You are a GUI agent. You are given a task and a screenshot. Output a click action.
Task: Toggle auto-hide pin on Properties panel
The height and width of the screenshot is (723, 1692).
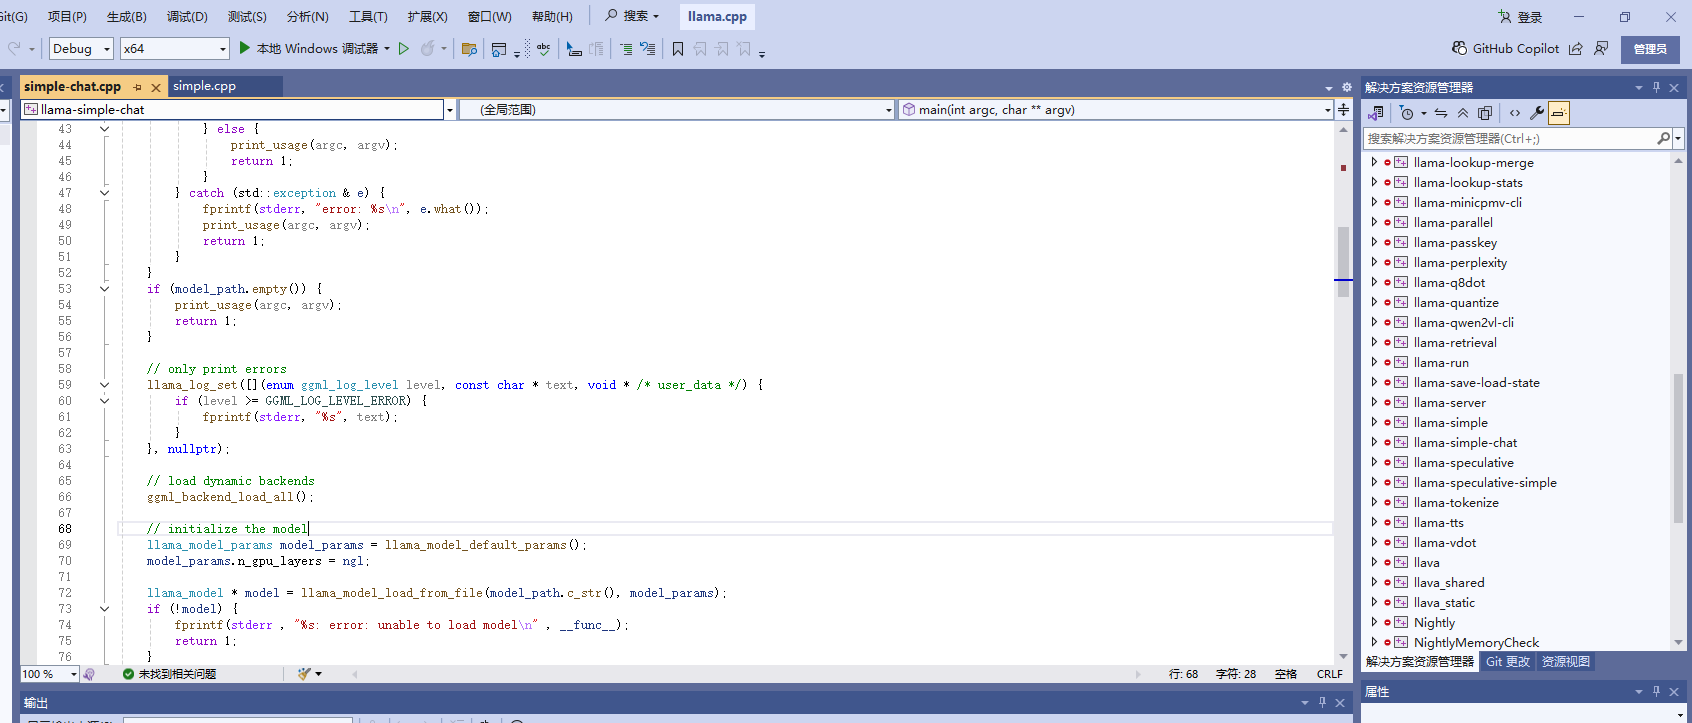click(x=1656, y=691)
